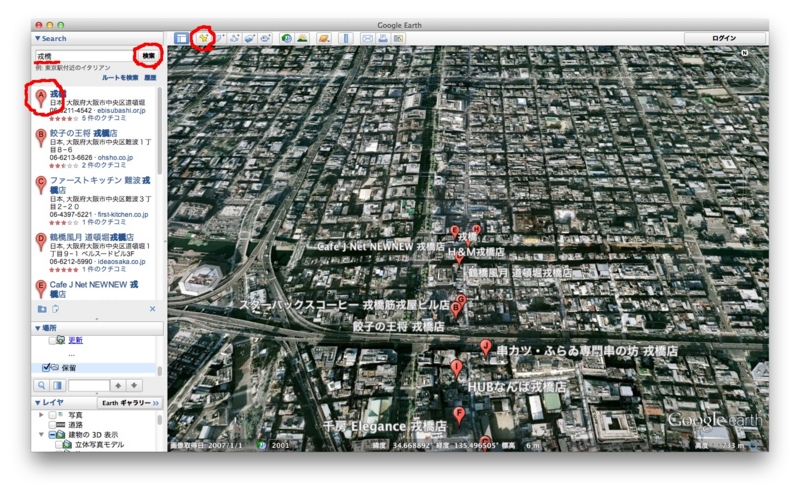
Task: Click the 更新 link in Places
Action: pos(76,340)
